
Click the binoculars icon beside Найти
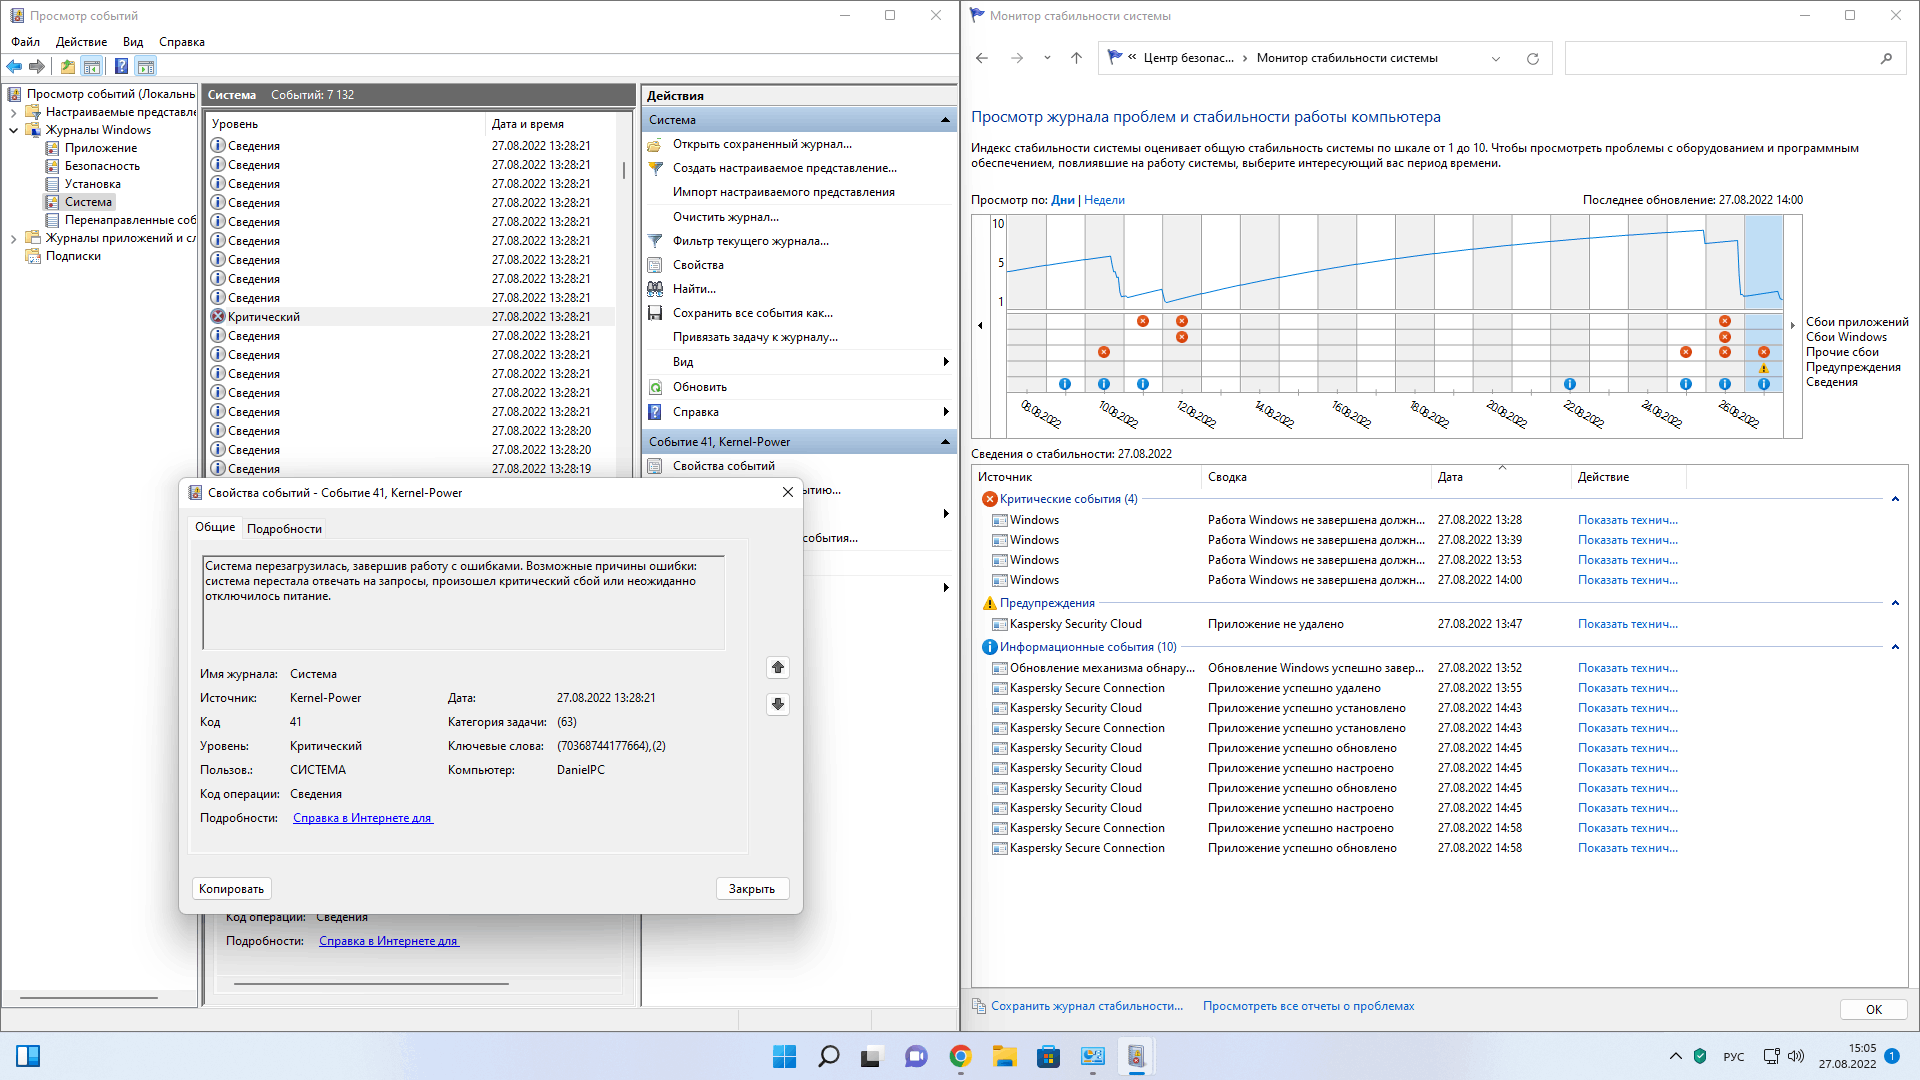(655, 289)
